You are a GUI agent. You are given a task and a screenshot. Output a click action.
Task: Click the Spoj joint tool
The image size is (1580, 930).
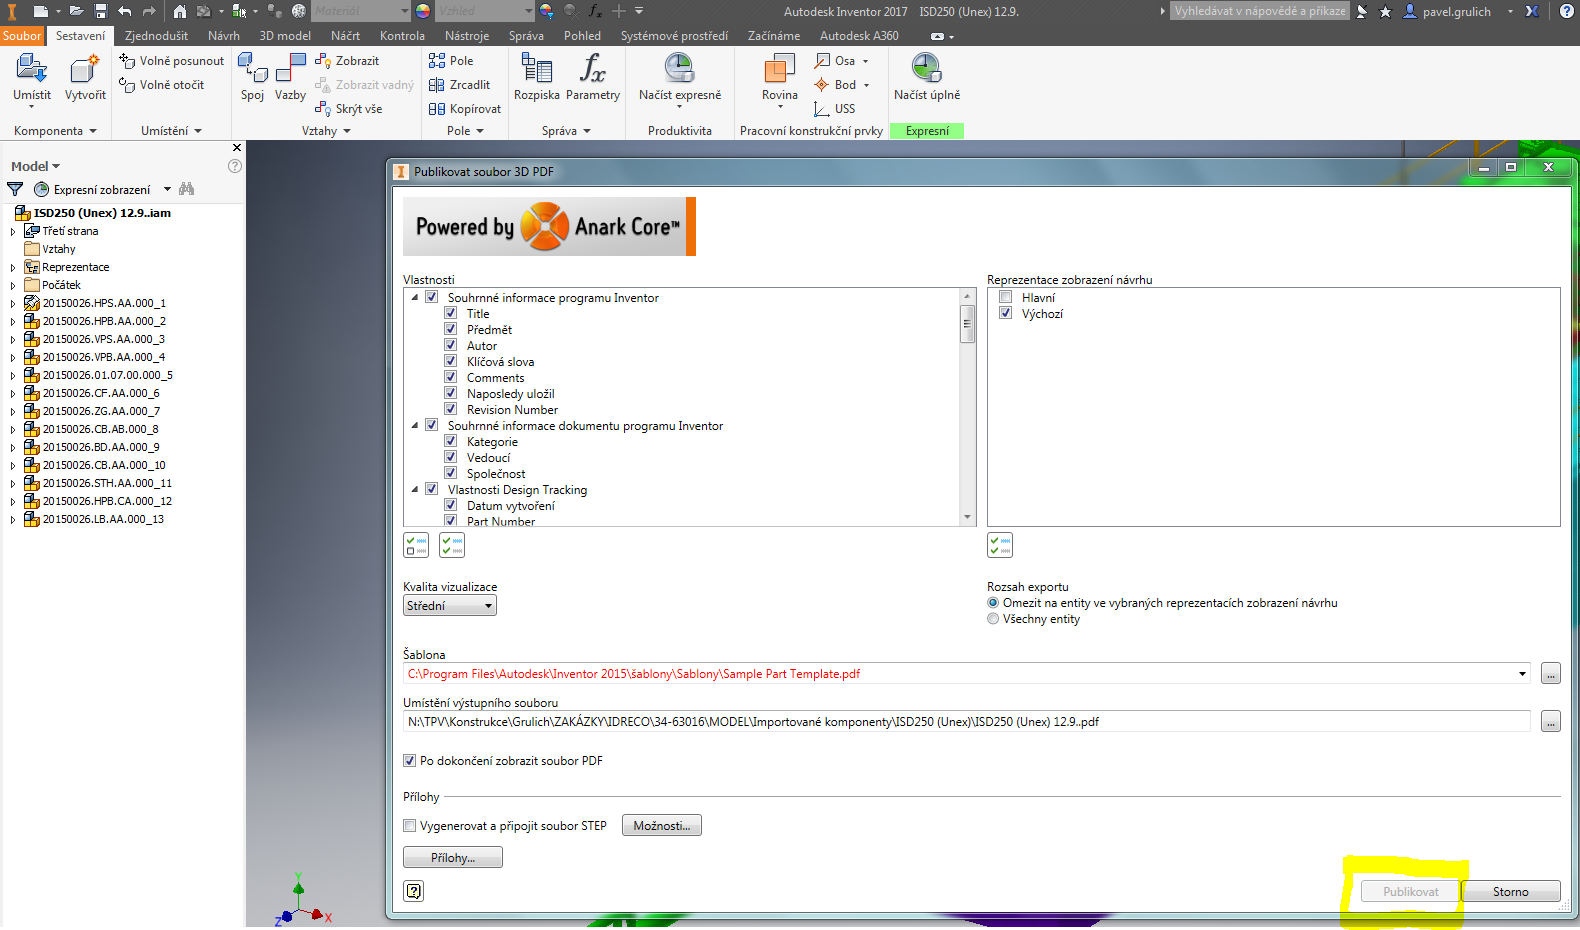(x=253, y=78)
